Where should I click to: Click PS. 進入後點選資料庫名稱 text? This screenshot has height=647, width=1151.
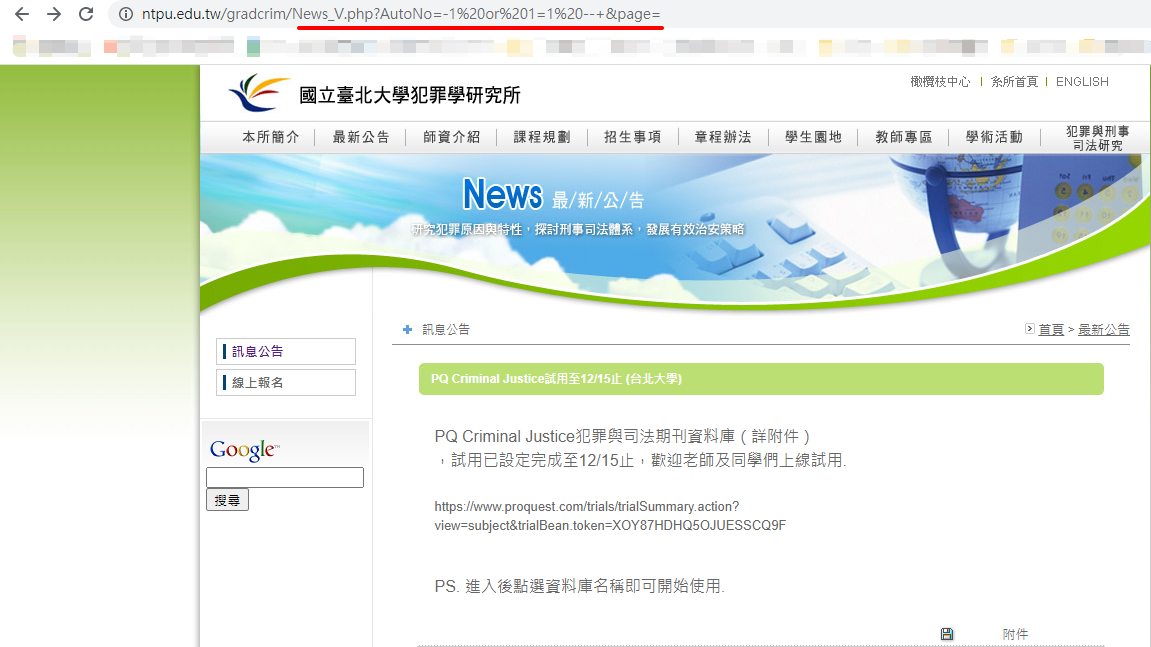pyautogui.click(x=579, y=586)
